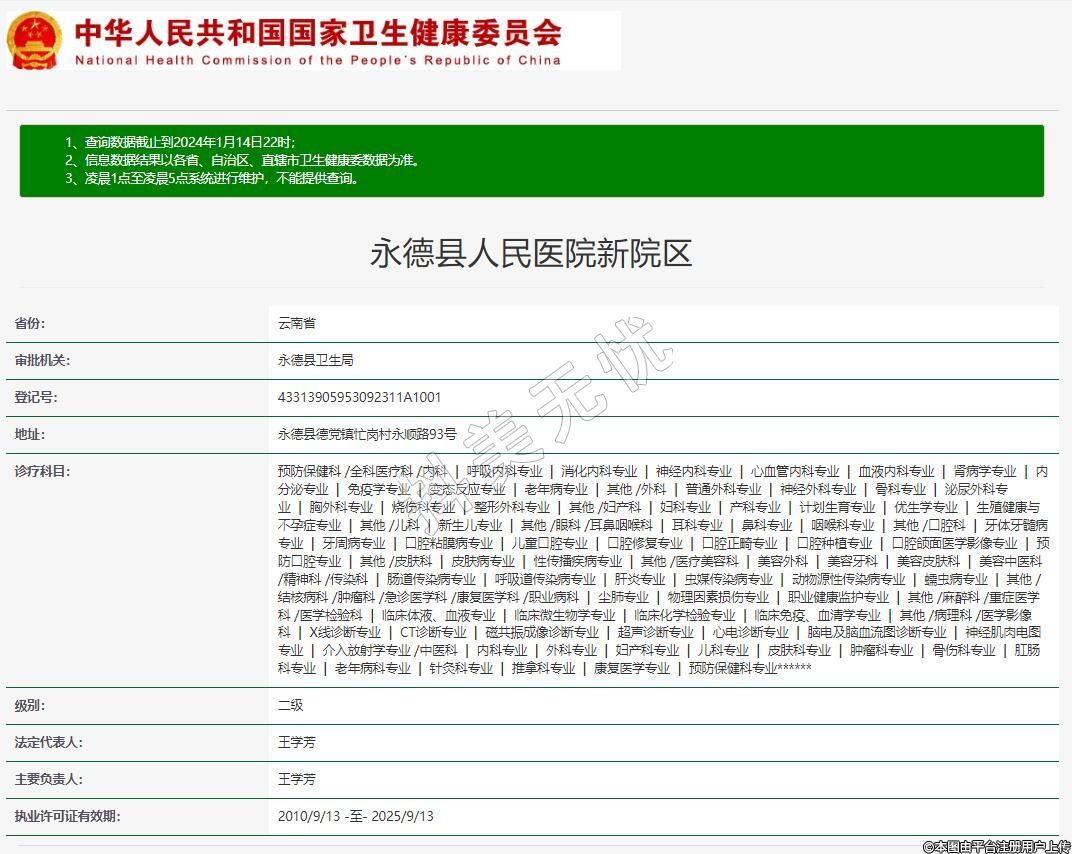This screenshot has width=1072, height=854.
Task: Select the registration number 43313905953092311A1001
Action: [x=359, y=398]
